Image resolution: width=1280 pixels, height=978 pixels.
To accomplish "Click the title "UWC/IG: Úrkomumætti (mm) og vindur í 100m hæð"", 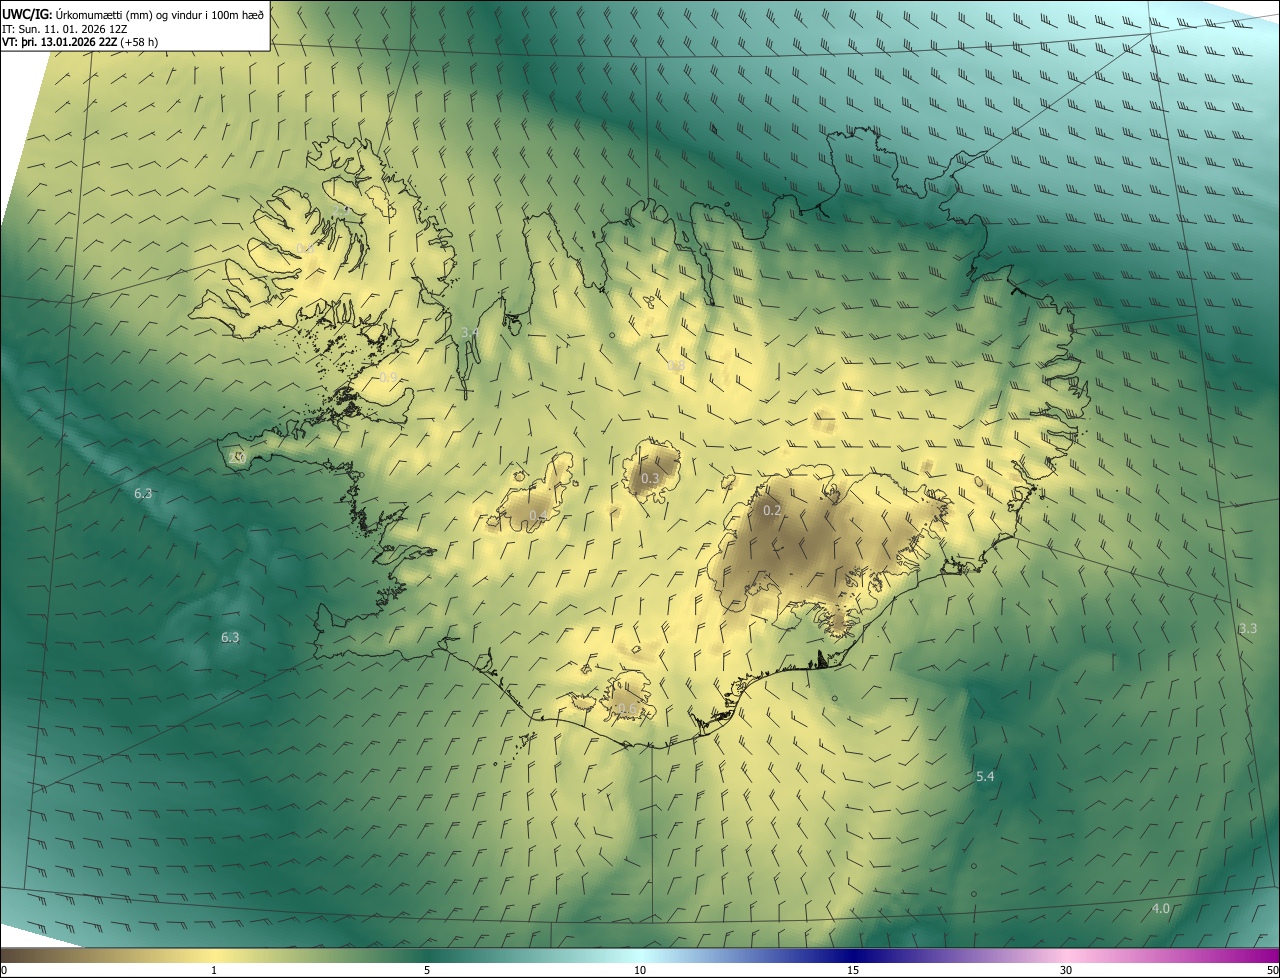I will click(x=133, y=13).
